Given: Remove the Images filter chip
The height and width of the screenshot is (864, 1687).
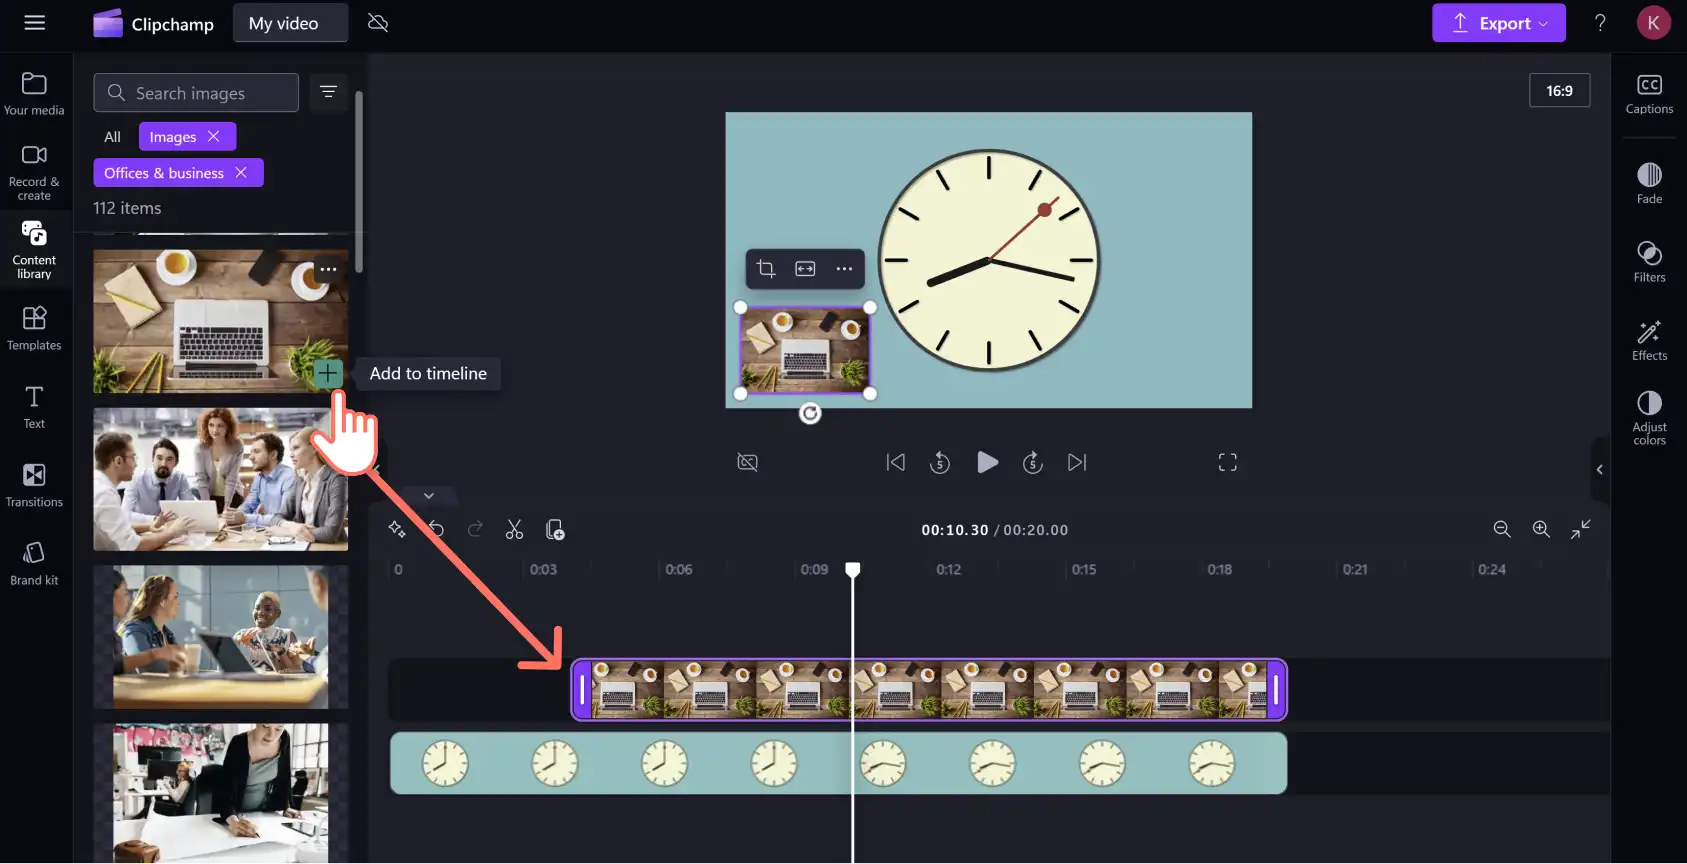Looking at the screenshot, I should pyautogui.click(x=213, y=136).
